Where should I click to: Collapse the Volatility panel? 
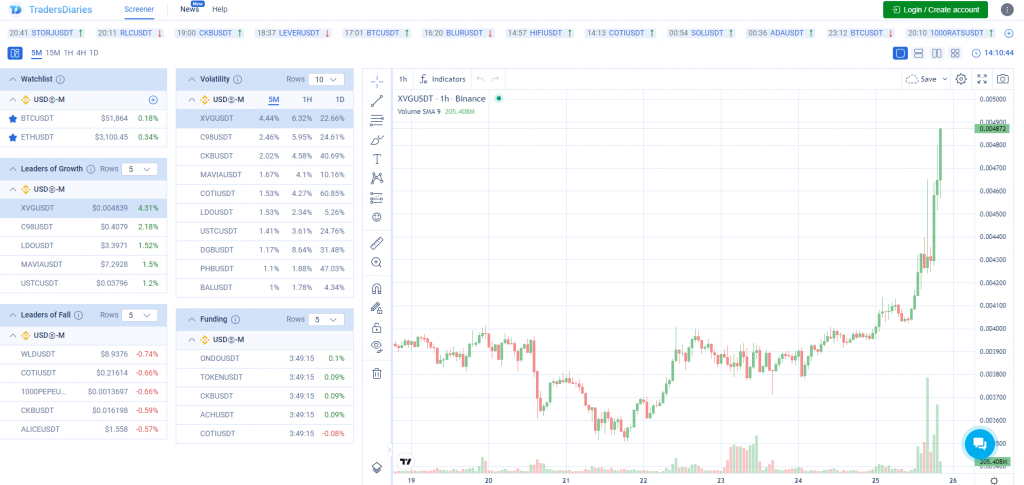[191, 79]
